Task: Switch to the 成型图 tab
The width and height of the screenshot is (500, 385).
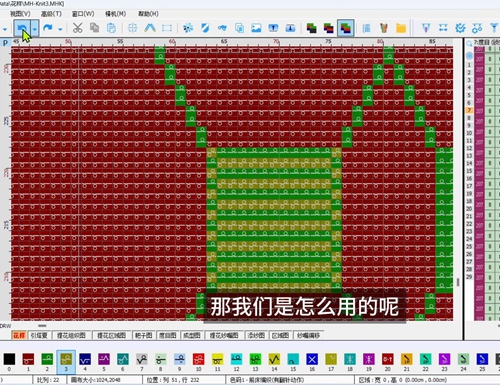Action: pos(191,335)
